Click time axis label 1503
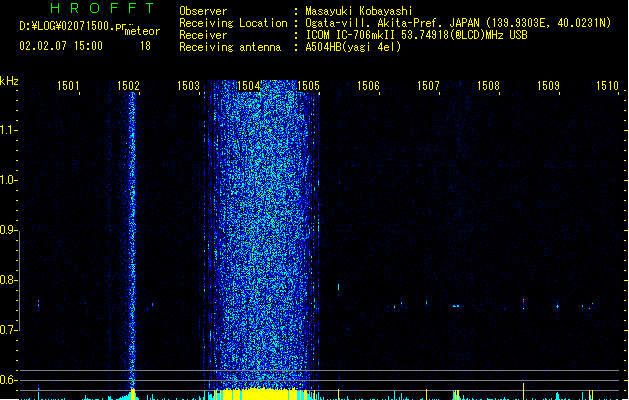 coord(188,85)
